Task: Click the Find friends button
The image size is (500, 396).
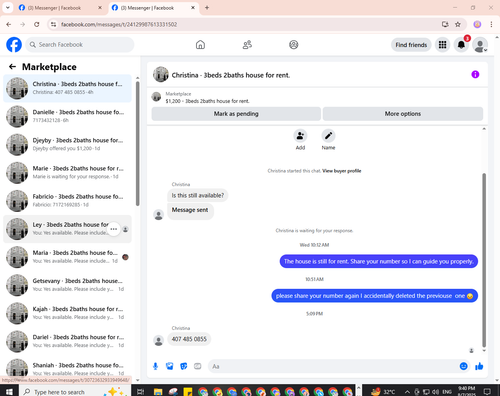Action: pyautogui.click(x=411, y=45)
